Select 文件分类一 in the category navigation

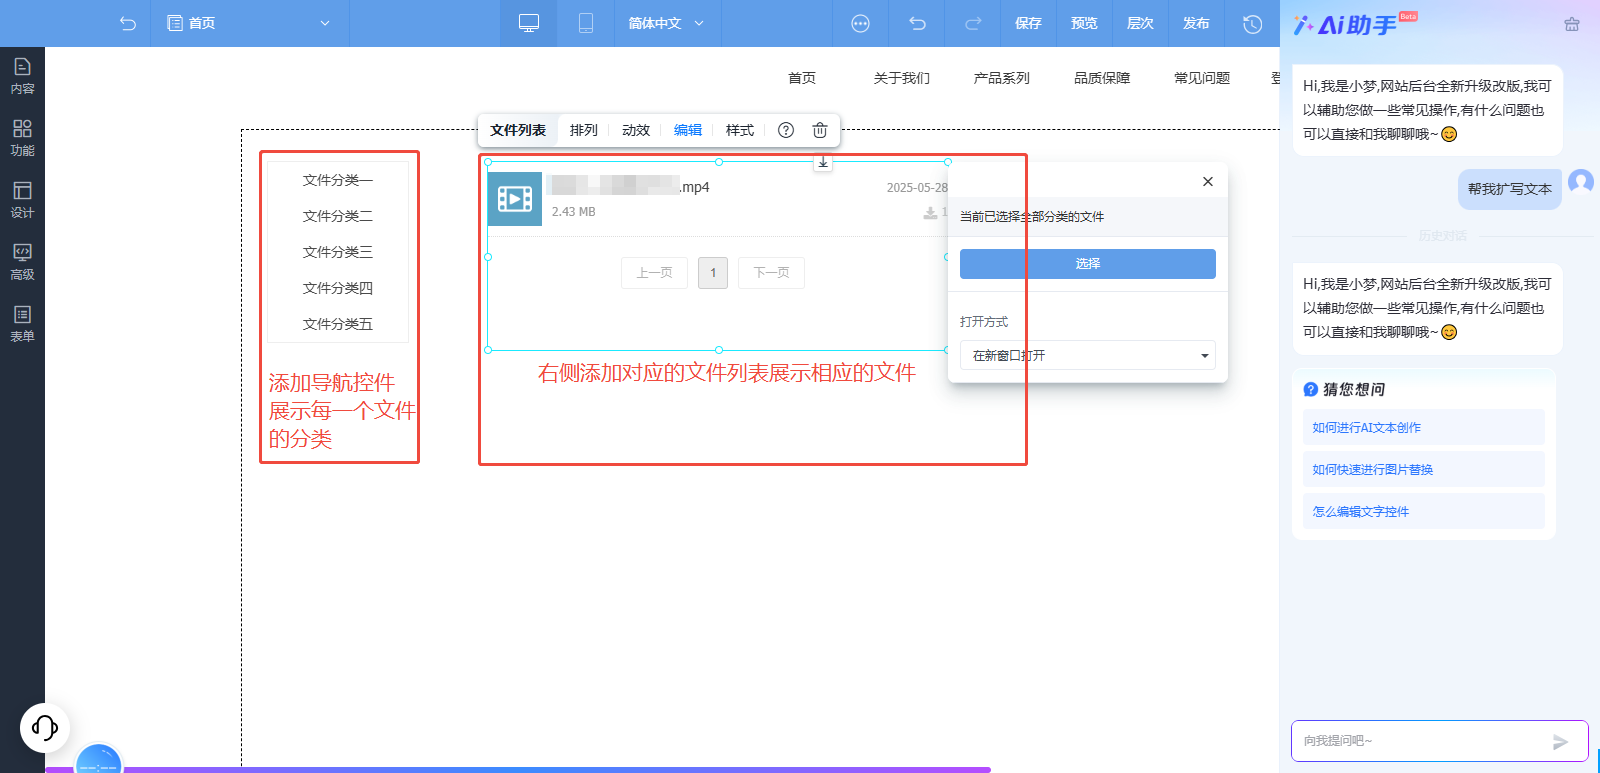tap(338, 180)
